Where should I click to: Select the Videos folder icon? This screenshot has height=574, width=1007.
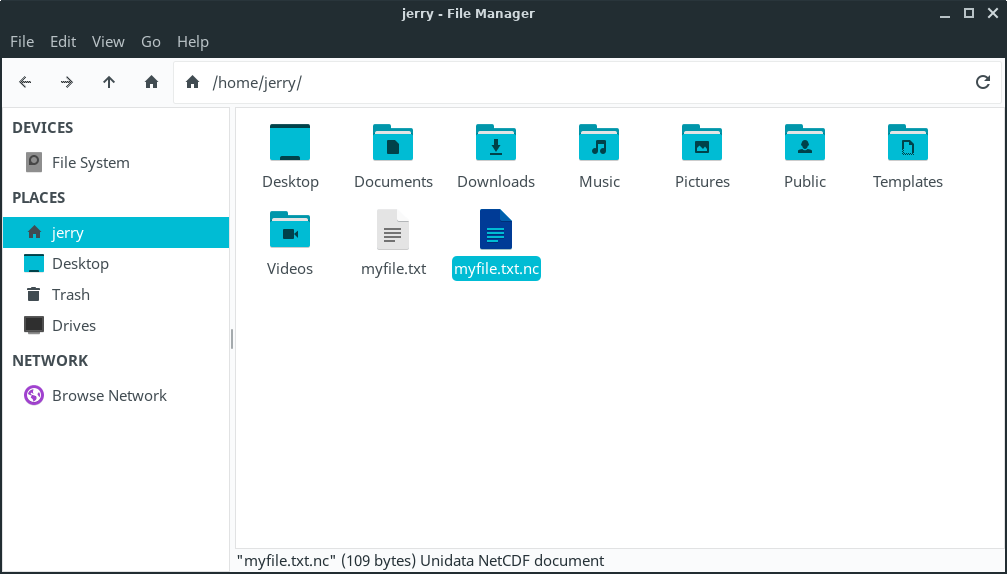[290, 231]
